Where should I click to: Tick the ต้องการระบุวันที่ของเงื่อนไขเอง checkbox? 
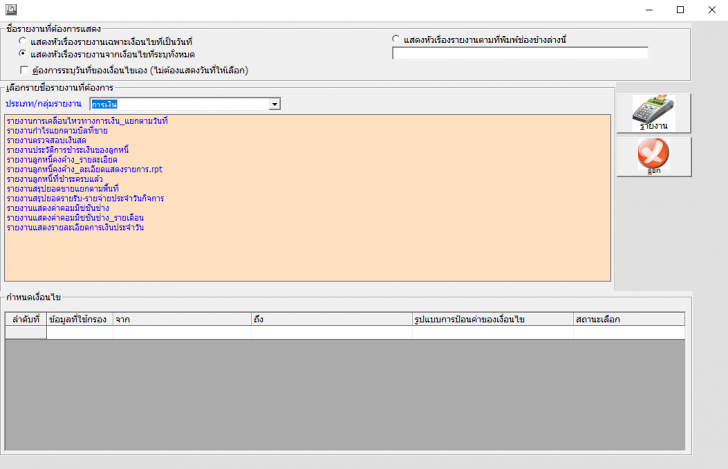pyautogui.click(x=24, y=70)
